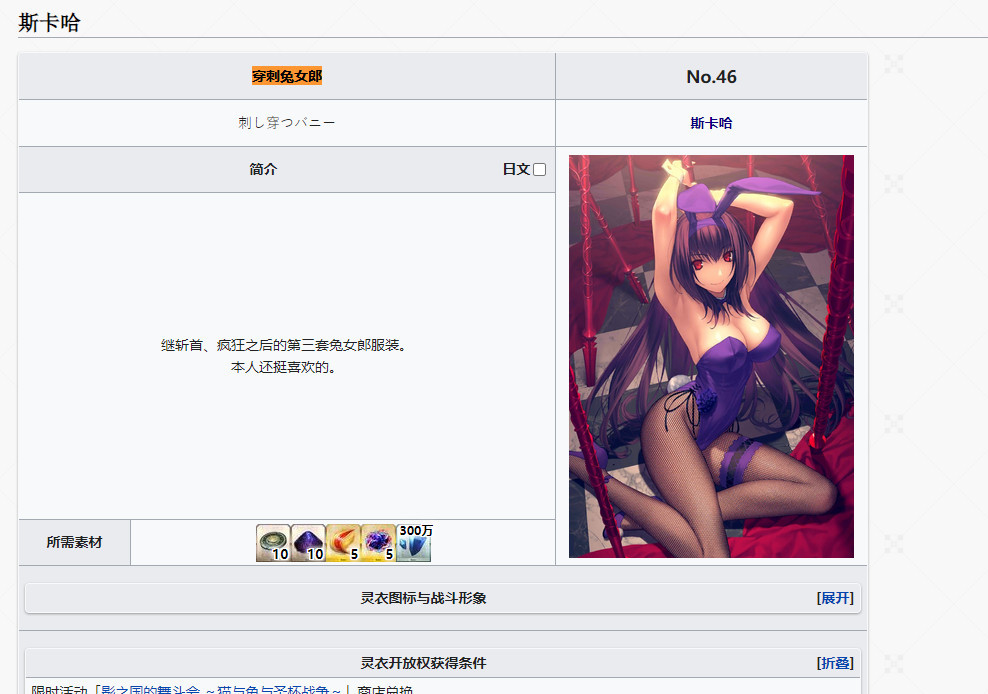The image size is (988, 694).
Task: Toggle the 日文 checkbox
Action: click(540, 170)
